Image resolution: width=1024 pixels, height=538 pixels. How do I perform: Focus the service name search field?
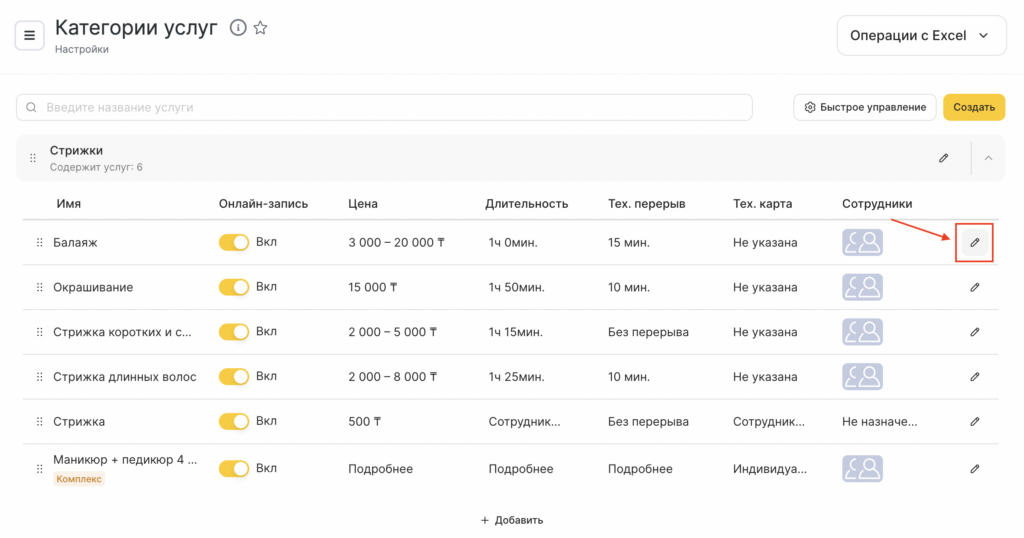[384, 107]
